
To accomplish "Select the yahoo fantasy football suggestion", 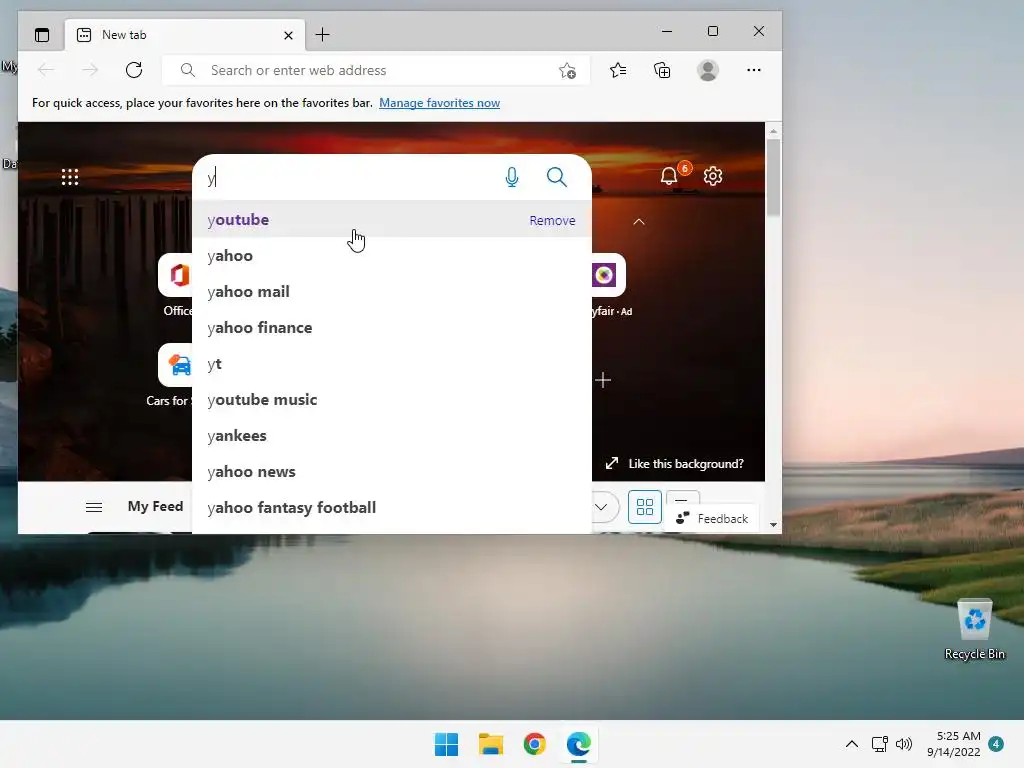I will (392, 507).
